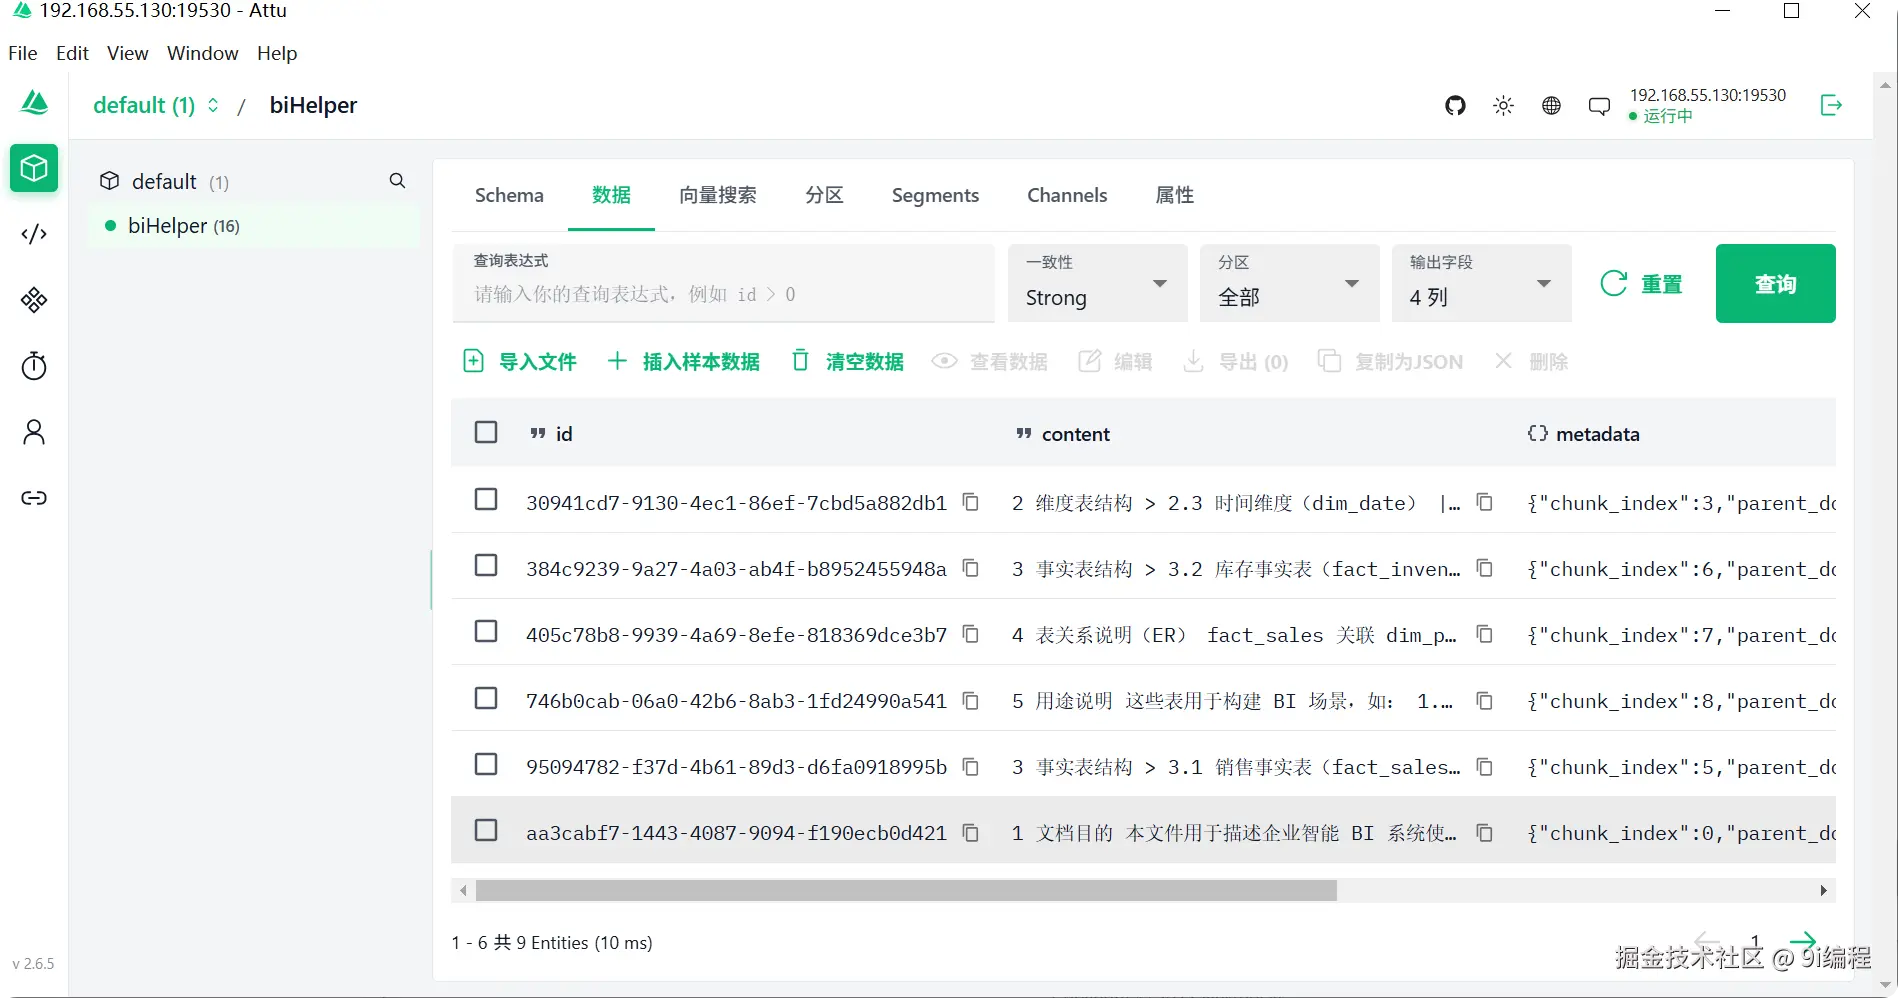The height and width of the screenshot is (998, 1898).
Task: Copy content of '5 用途说明' row
Action: [1485, 700]
